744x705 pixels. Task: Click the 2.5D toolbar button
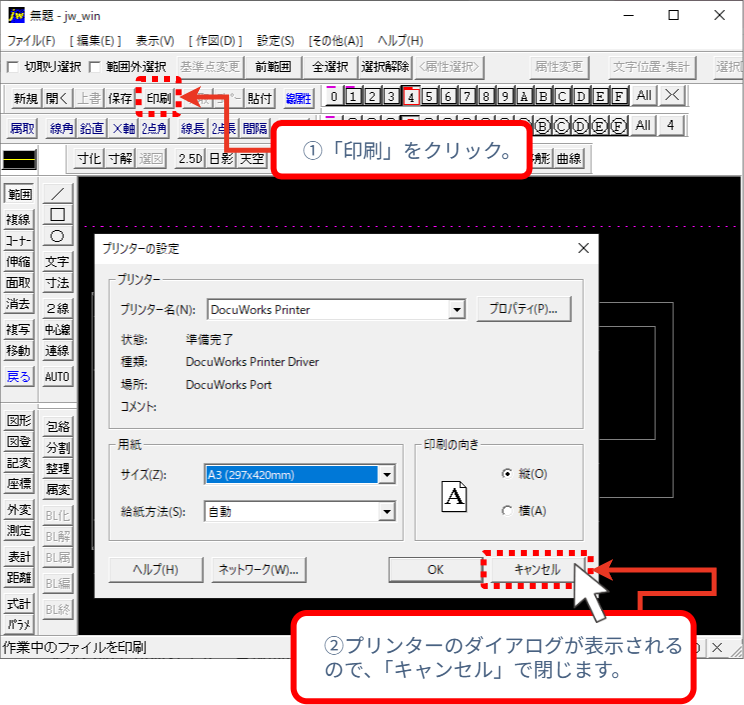pyautogui.click(x=190, y=158)
